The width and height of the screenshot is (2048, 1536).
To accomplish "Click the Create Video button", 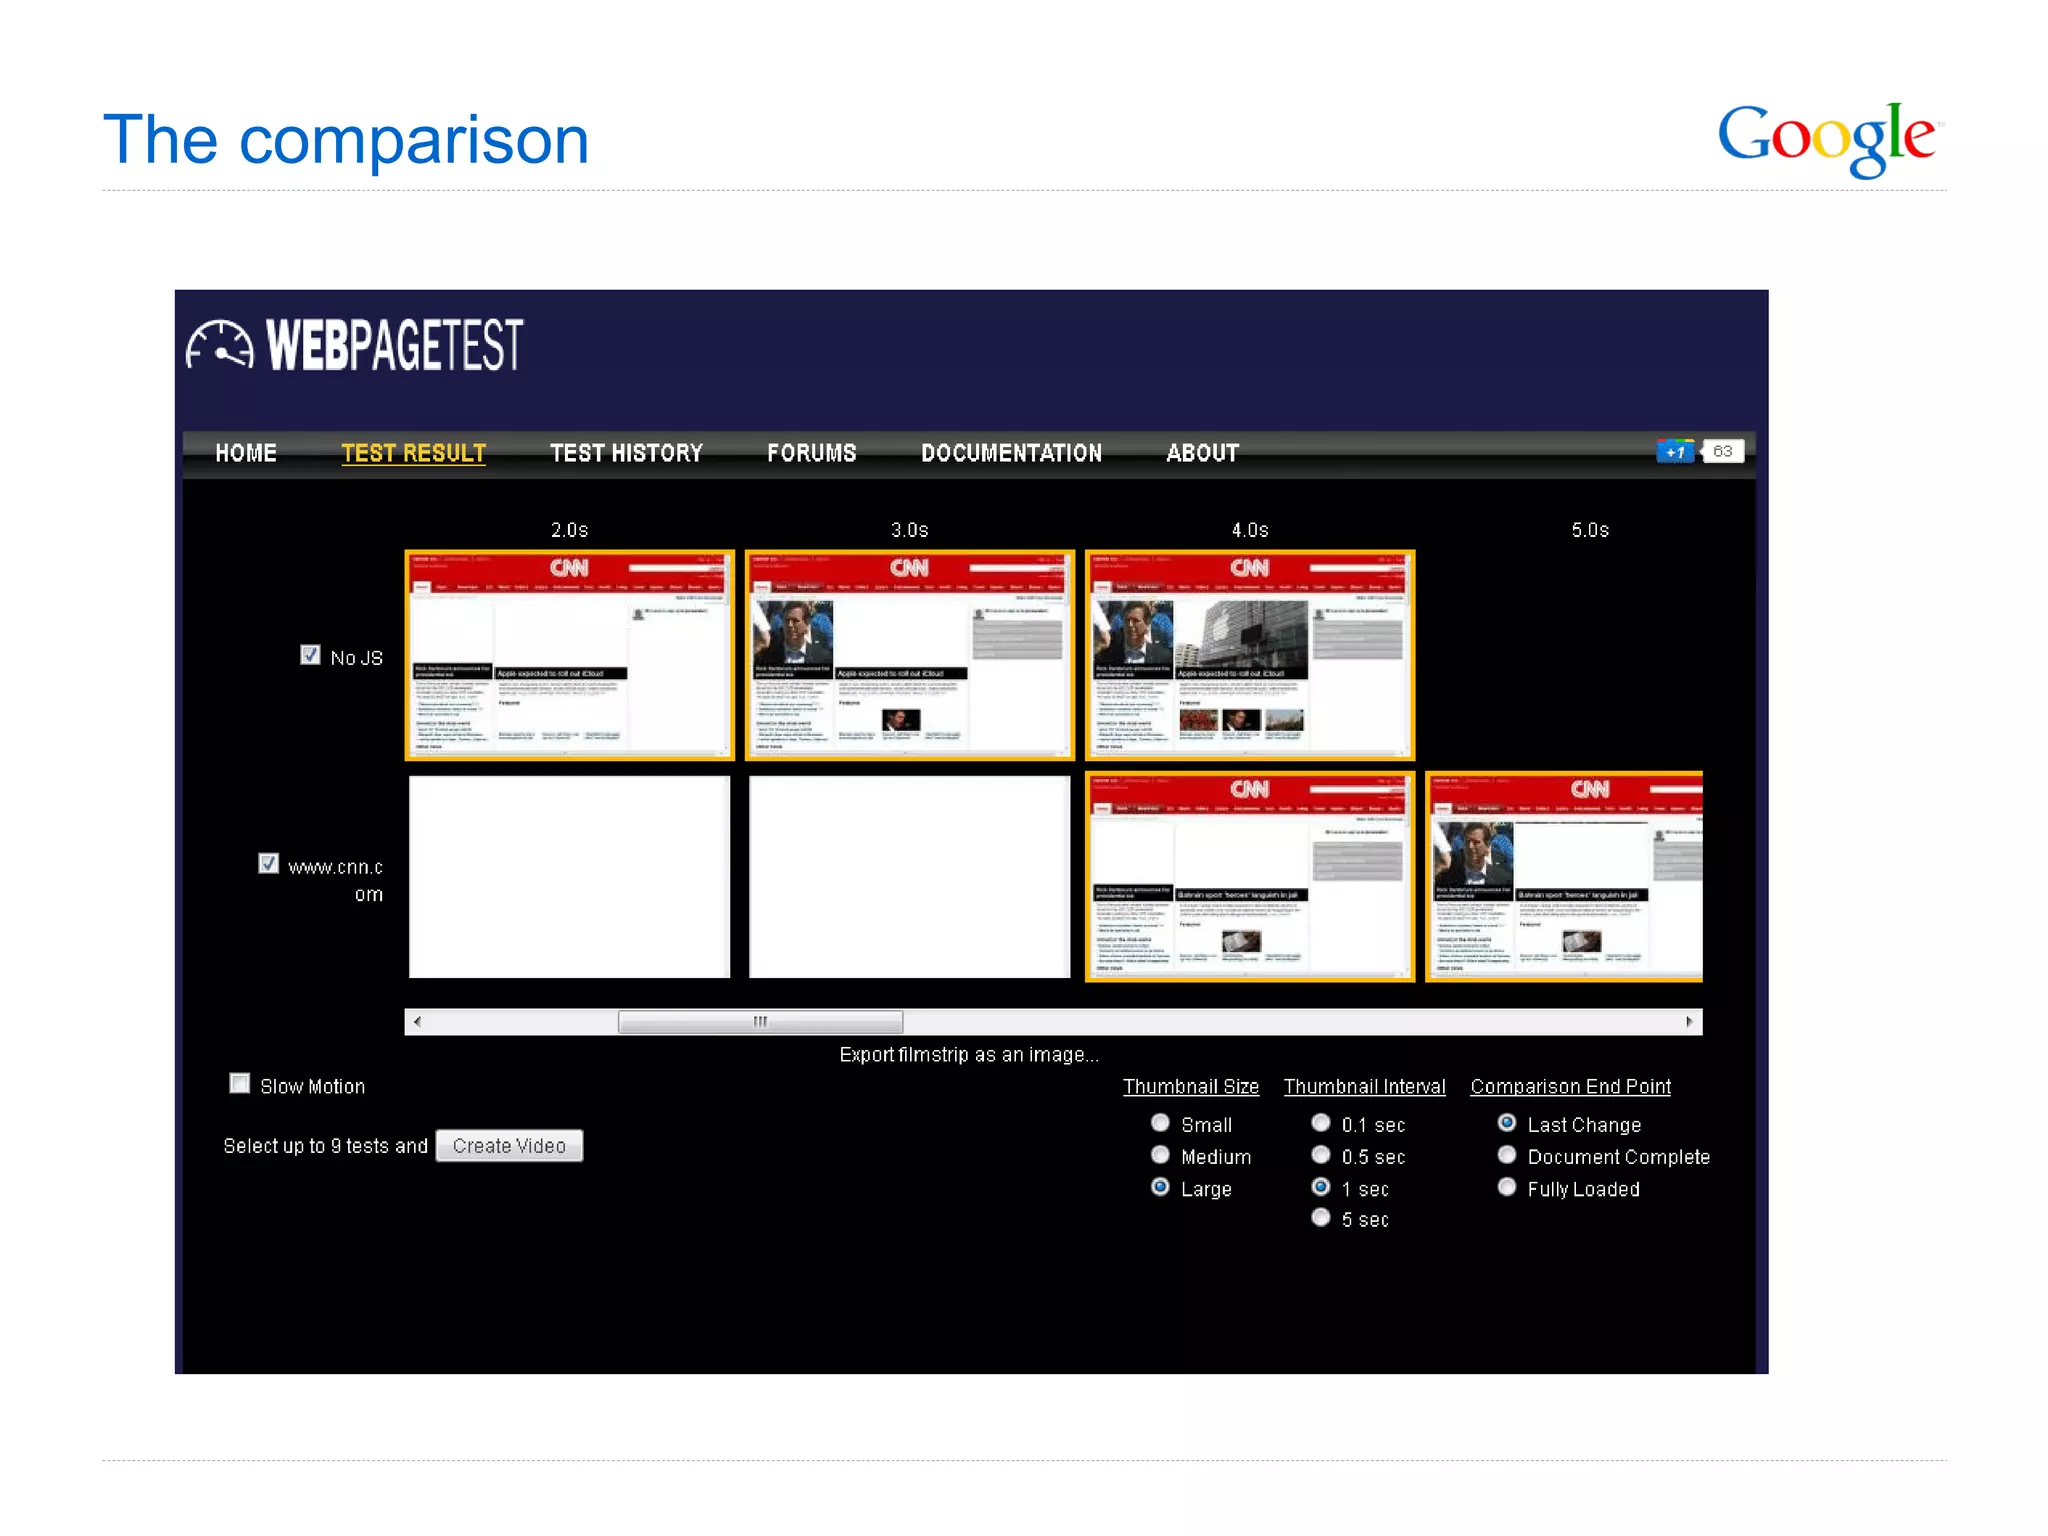I will 509,1146.
